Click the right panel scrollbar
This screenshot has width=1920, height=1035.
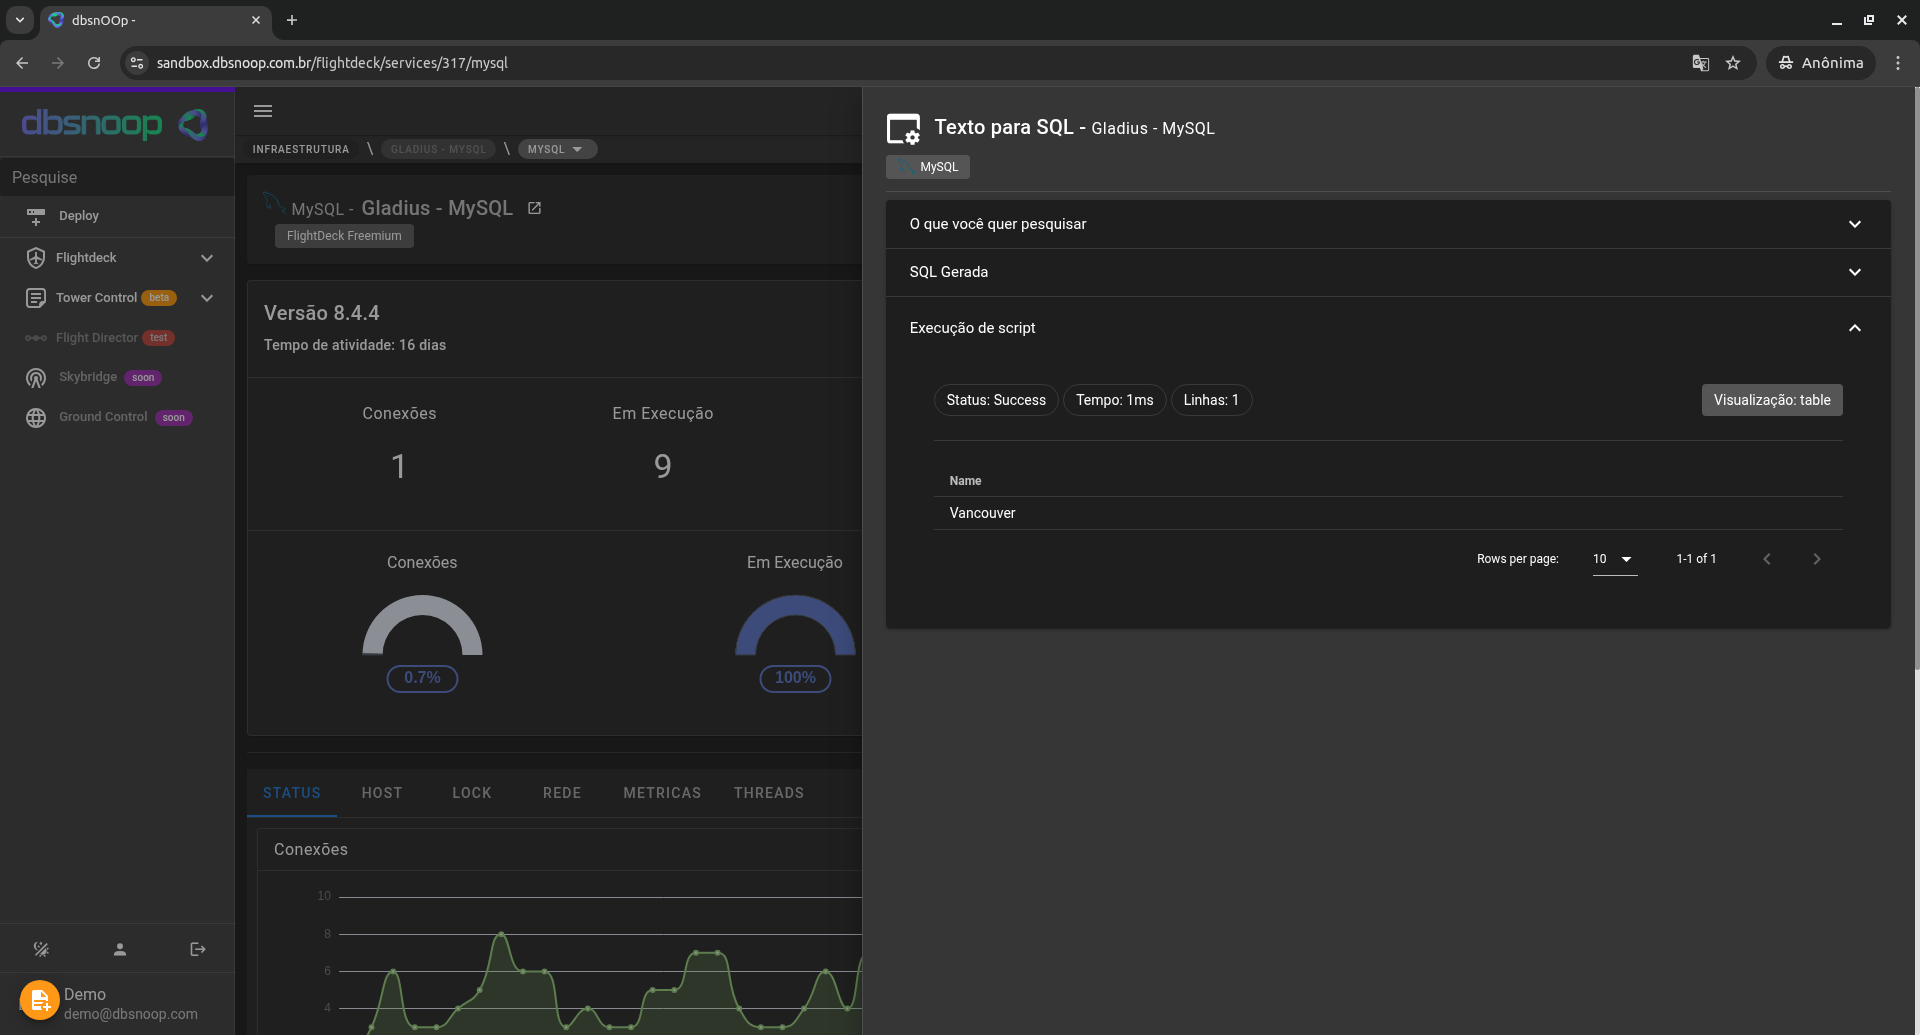[x=1915, y=378]
